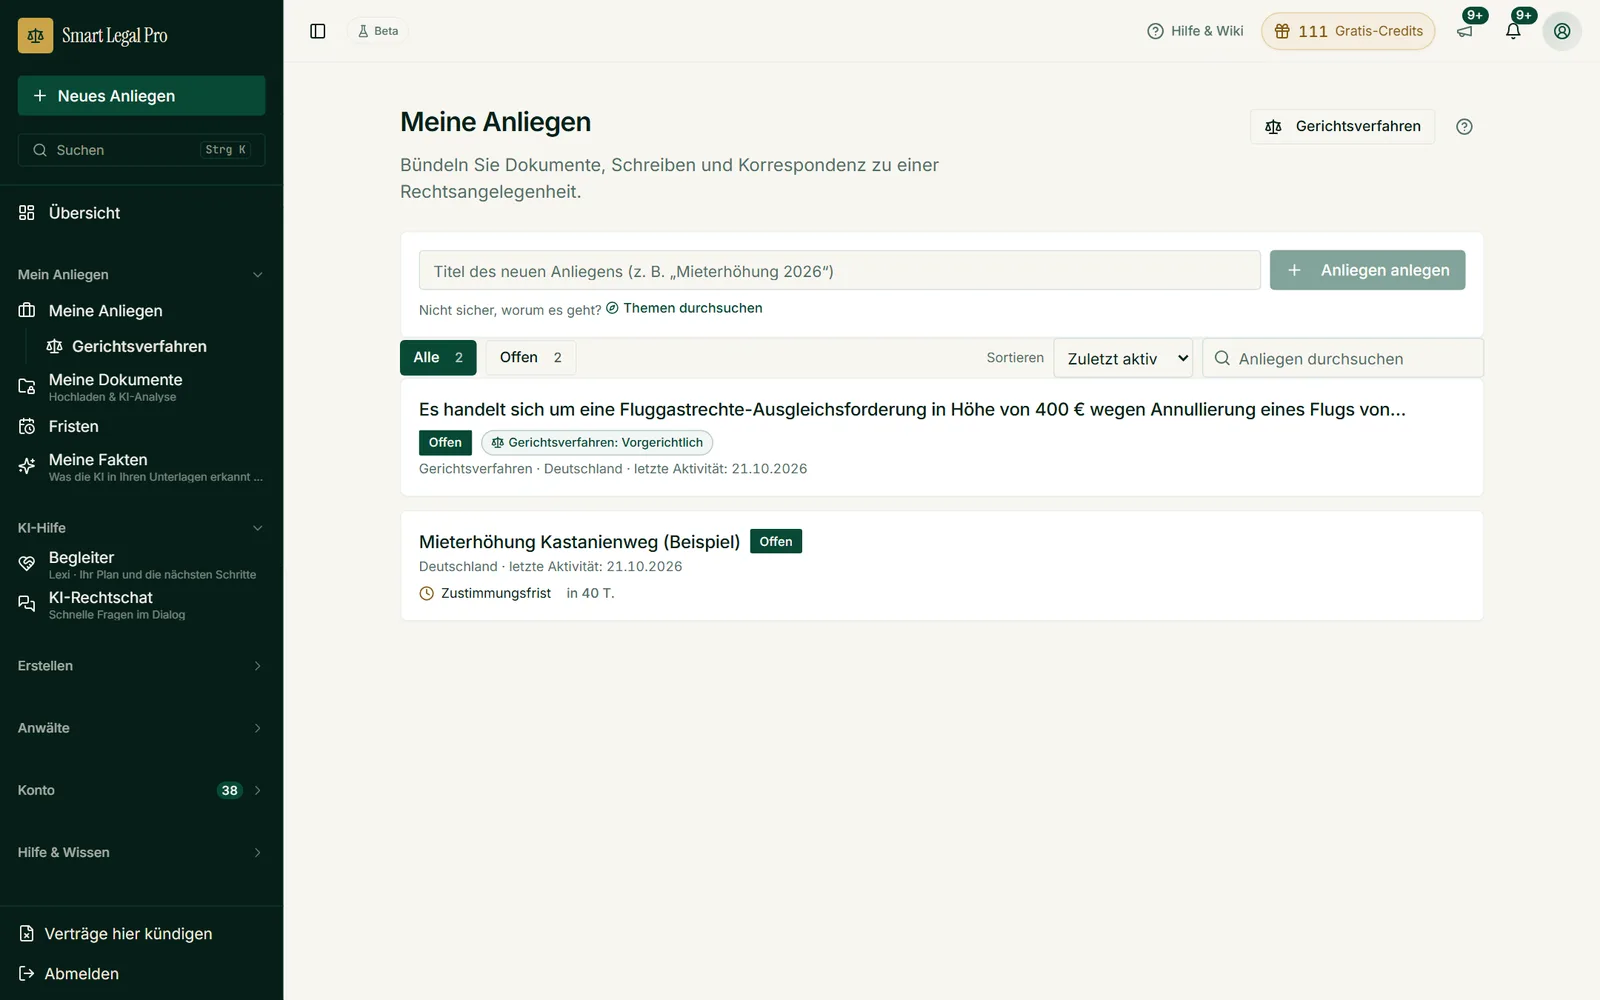The width and height of the screenshot is (1600, 1000).
Task: Select the Alle filter tab
Action: (438, 358)
